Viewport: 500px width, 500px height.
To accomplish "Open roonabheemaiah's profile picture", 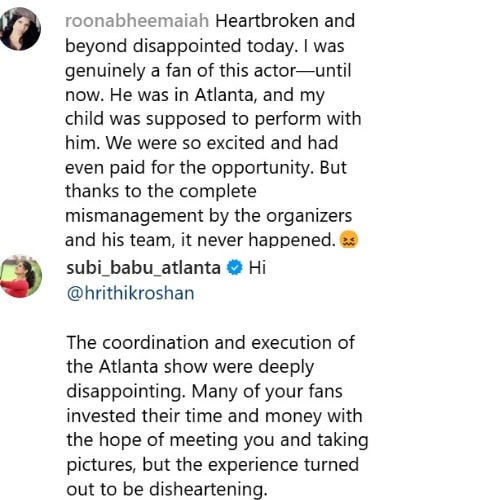I will tap(20, 29).
